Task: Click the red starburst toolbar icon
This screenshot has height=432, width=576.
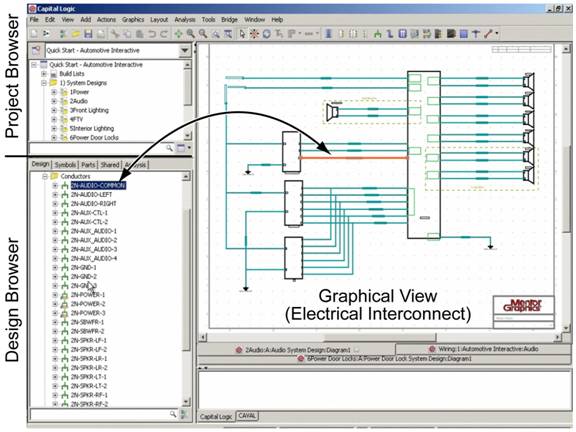Action: point(254,34)
